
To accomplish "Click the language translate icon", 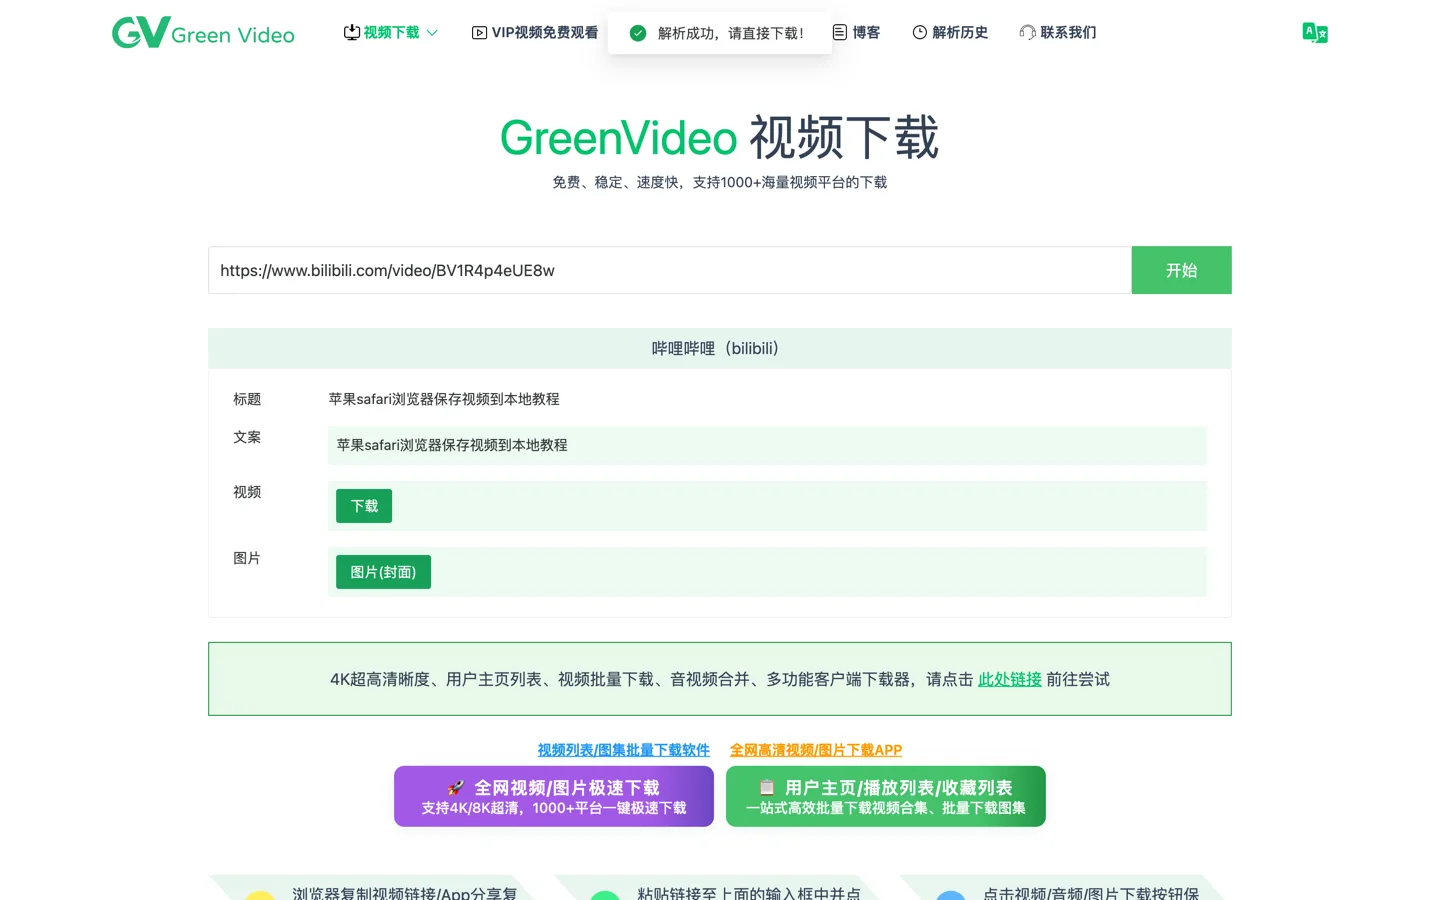I will [1315, 33].
